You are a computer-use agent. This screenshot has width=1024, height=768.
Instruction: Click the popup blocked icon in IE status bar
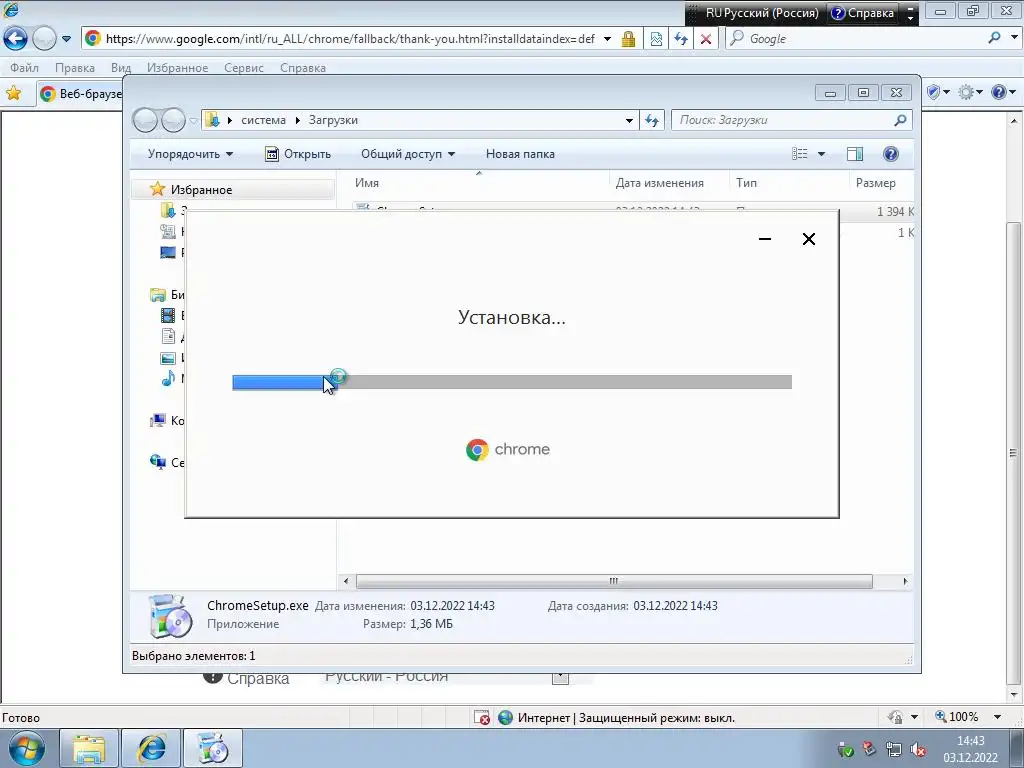coord(481,718)
